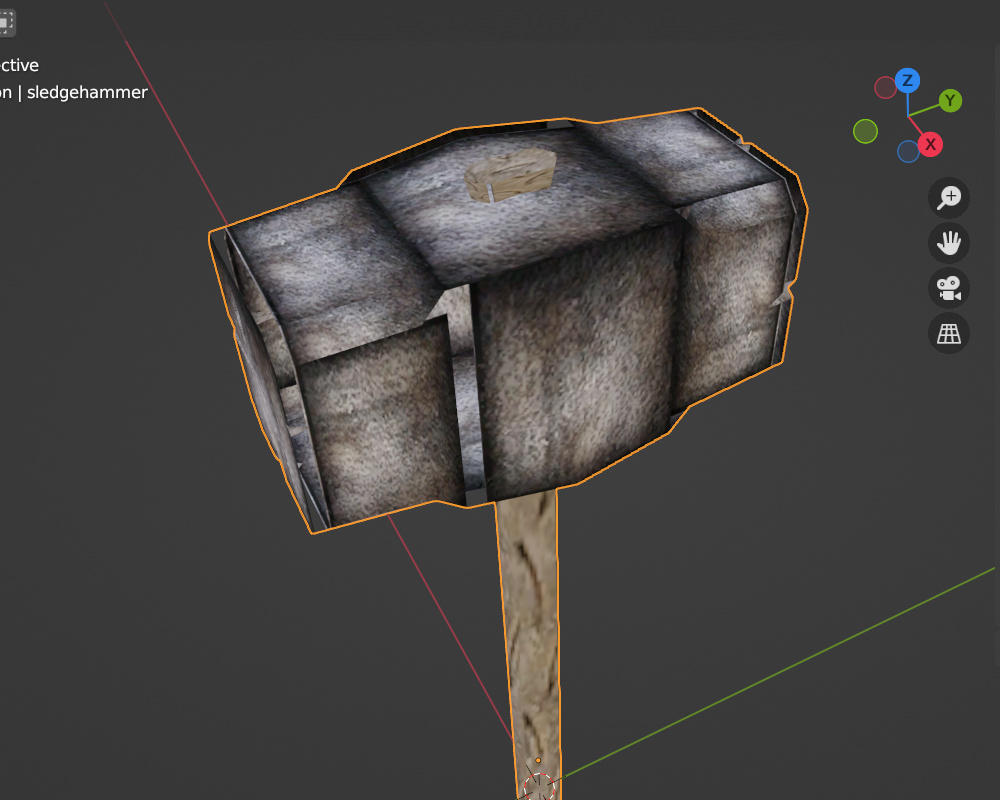
Task: Click the "sledgehammer" overlay text
Action: point(87,92)
